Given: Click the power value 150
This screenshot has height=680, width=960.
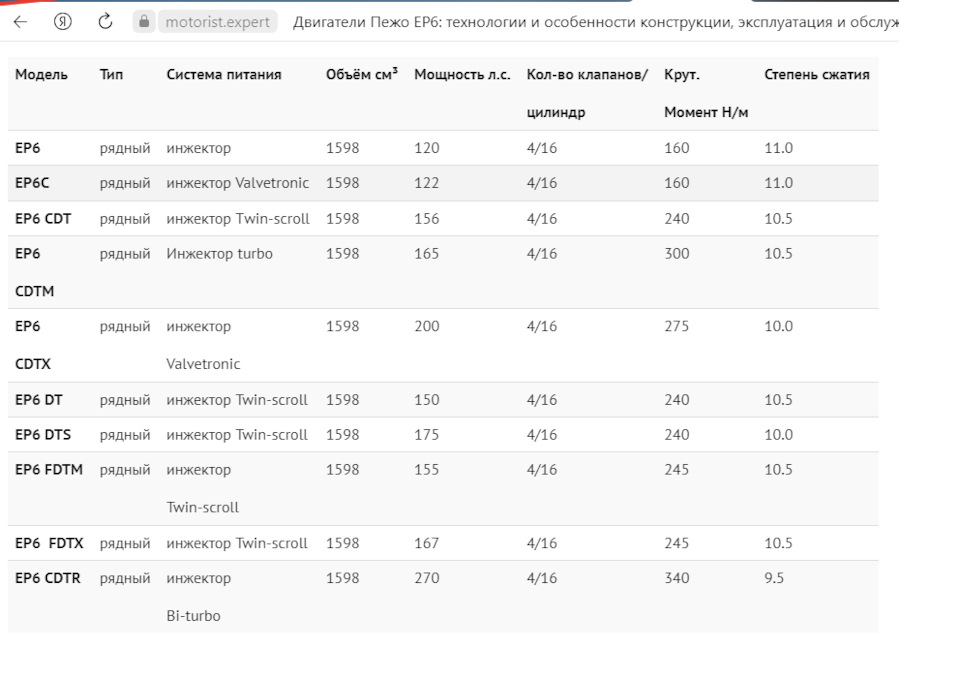Looking at the screenshot, I should pyautogui.click(x=427, y=400).
